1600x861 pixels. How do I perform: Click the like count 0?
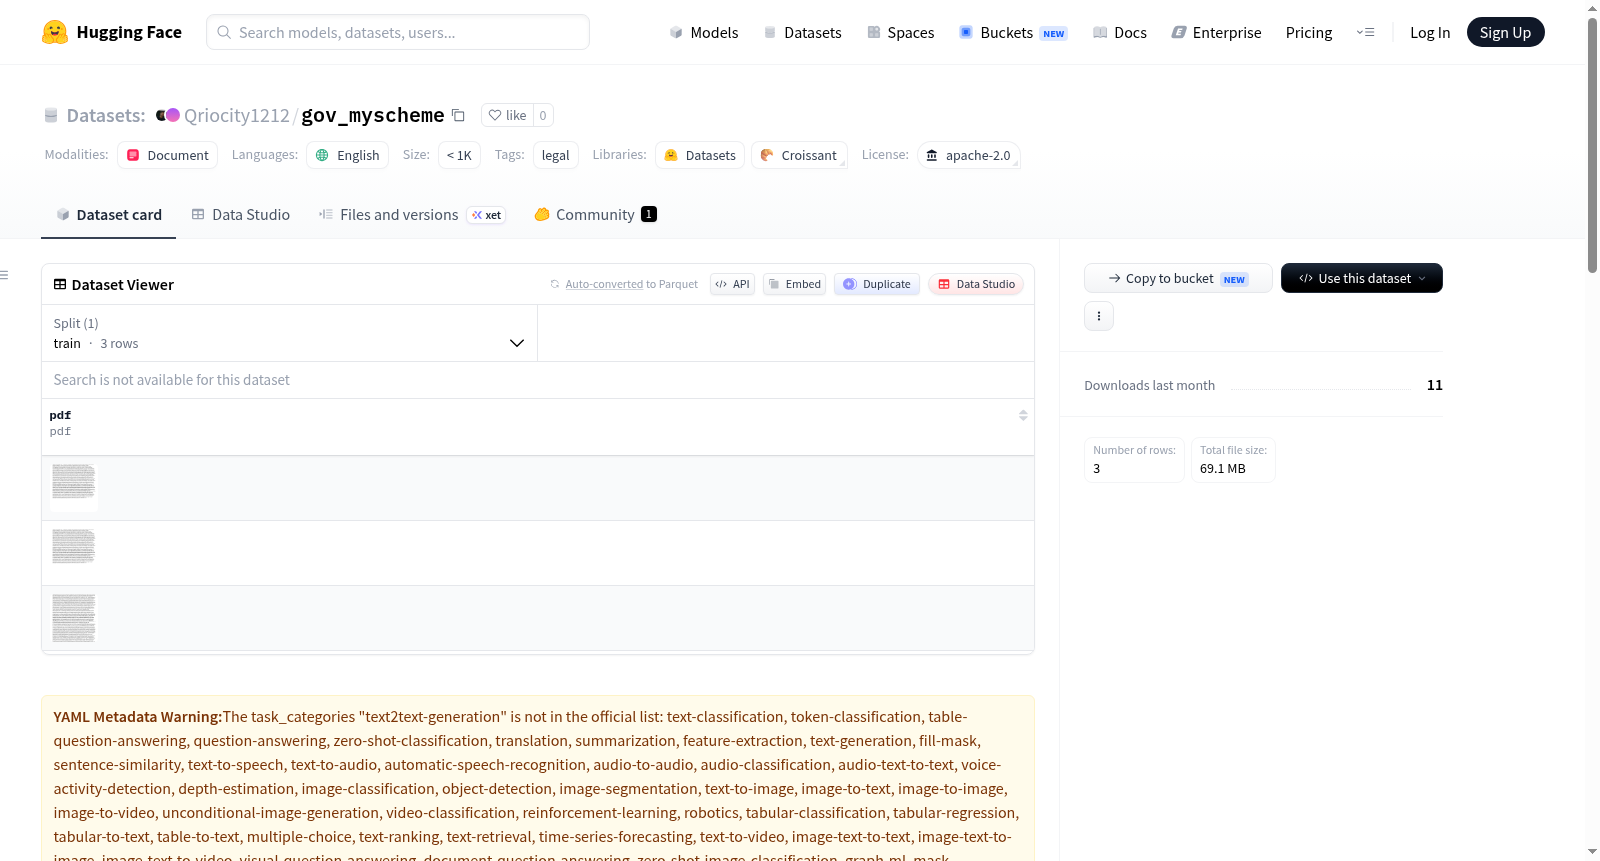point(543,115)
